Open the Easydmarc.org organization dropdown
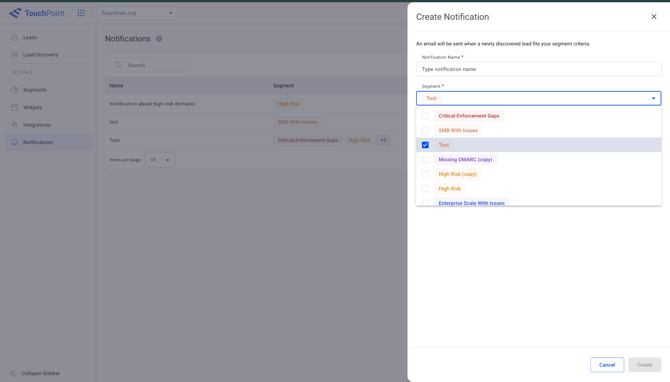Screen dimensions: 670x382 [138, 13]
